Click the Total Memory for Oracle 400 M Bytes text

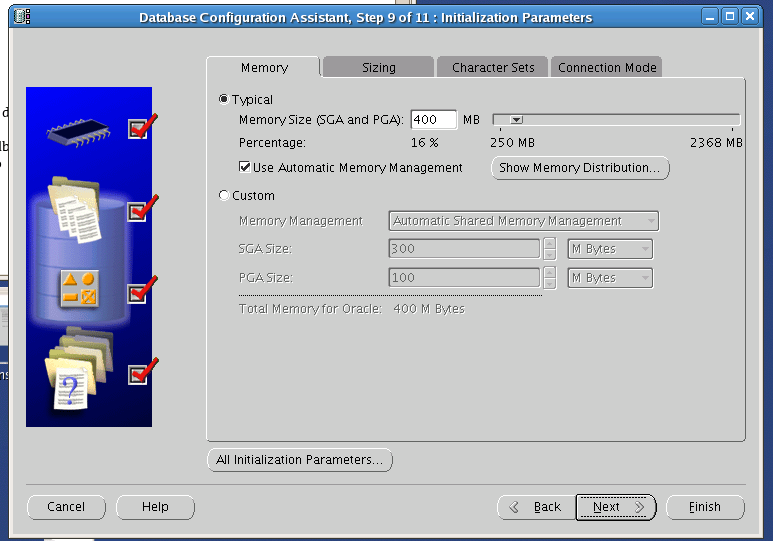(351, 309)
